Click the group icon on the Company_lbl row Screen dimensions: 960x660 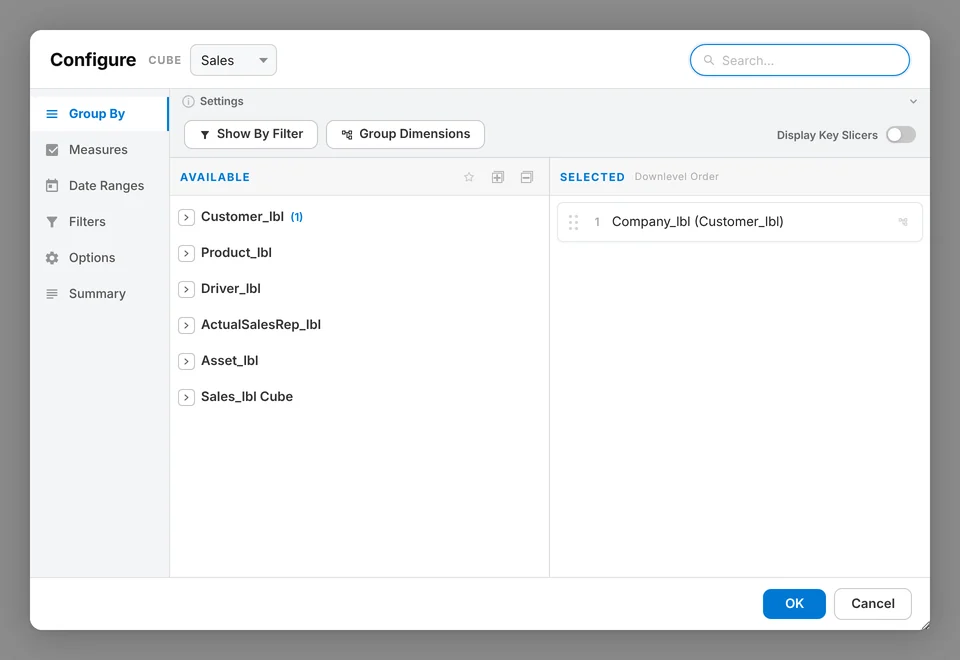pyautogui.click(x=903, y=222)
